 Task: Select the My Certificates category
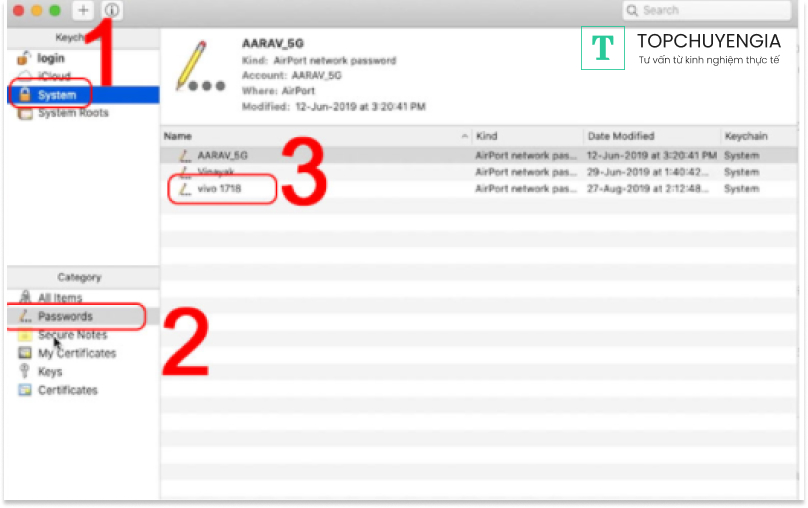[76, 353]
